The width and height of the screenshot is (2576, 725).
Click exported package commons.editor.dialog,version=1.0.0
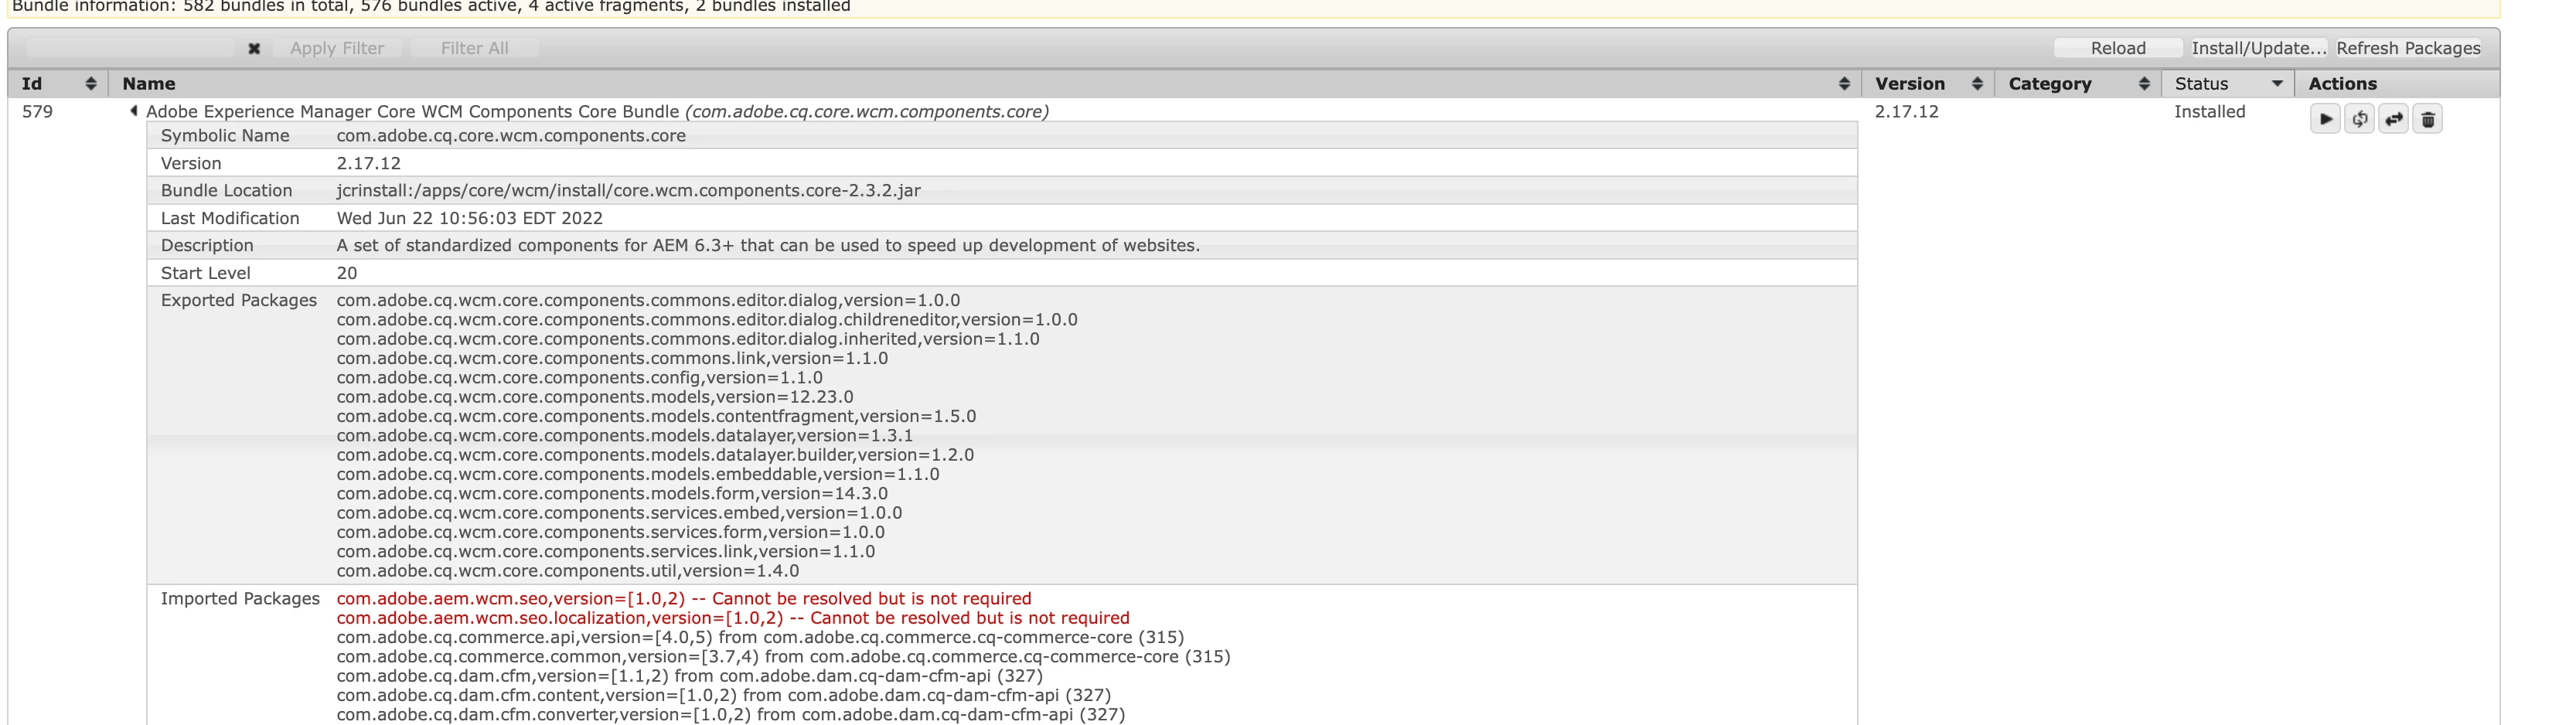click(x=648, y=300)
